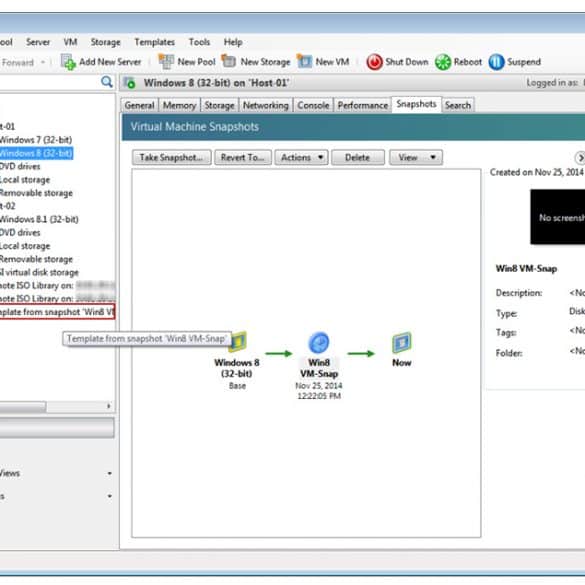Click the Forward navigation button
The height and width of the screenshot is (585, 585).
18,62
